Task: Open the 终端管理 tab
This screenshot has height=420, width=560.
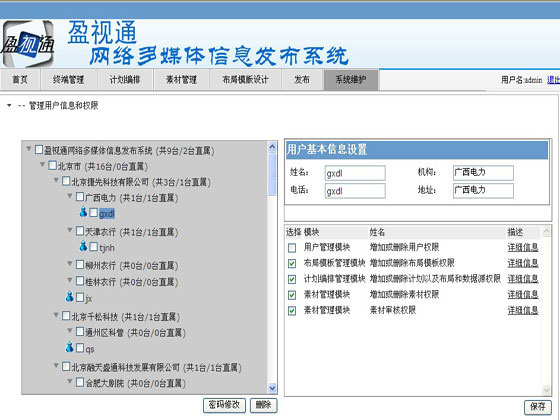Action: (68, 80)
